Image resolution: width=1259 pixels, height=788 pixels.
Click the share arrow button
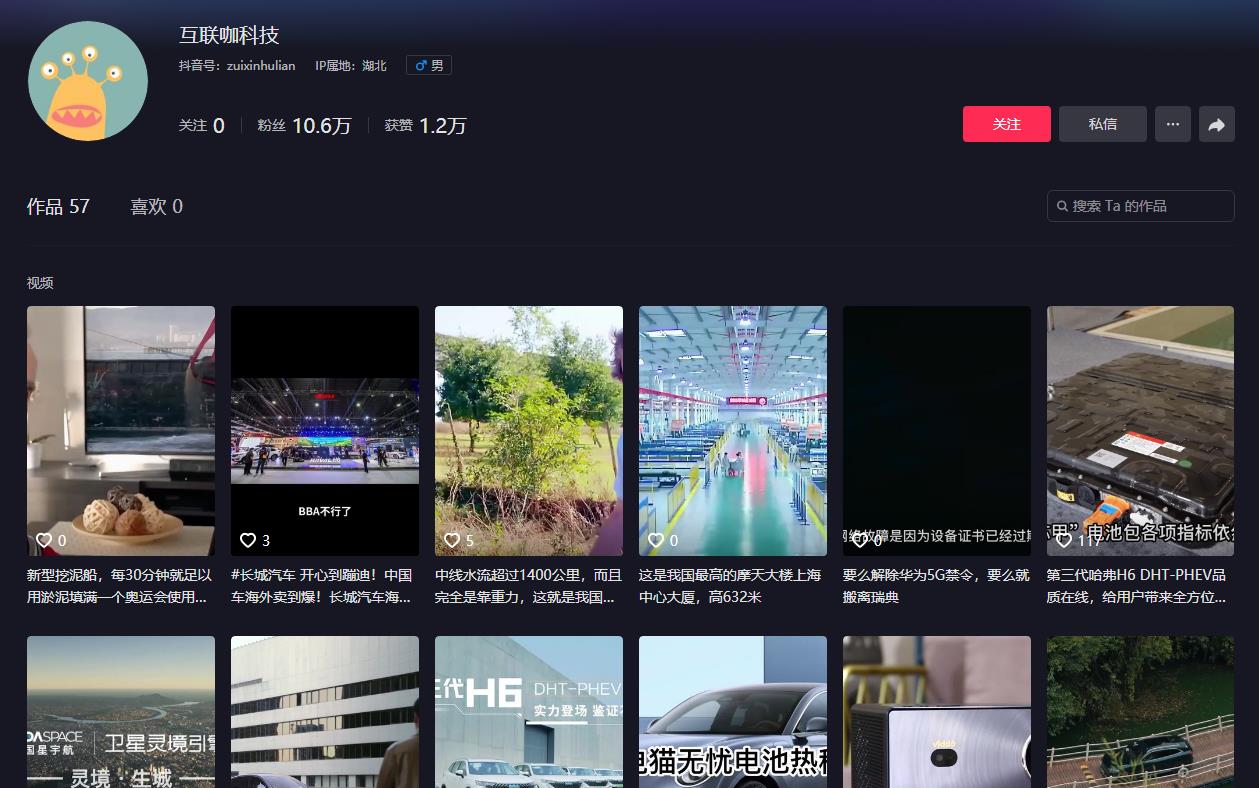coord(1217,124)
